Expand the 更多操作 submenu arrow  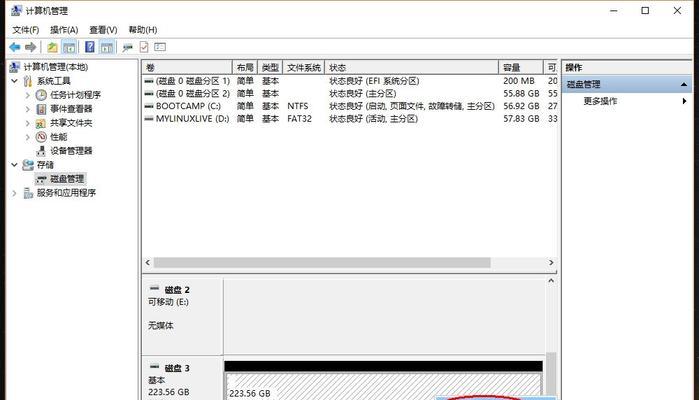pos(684,101)
